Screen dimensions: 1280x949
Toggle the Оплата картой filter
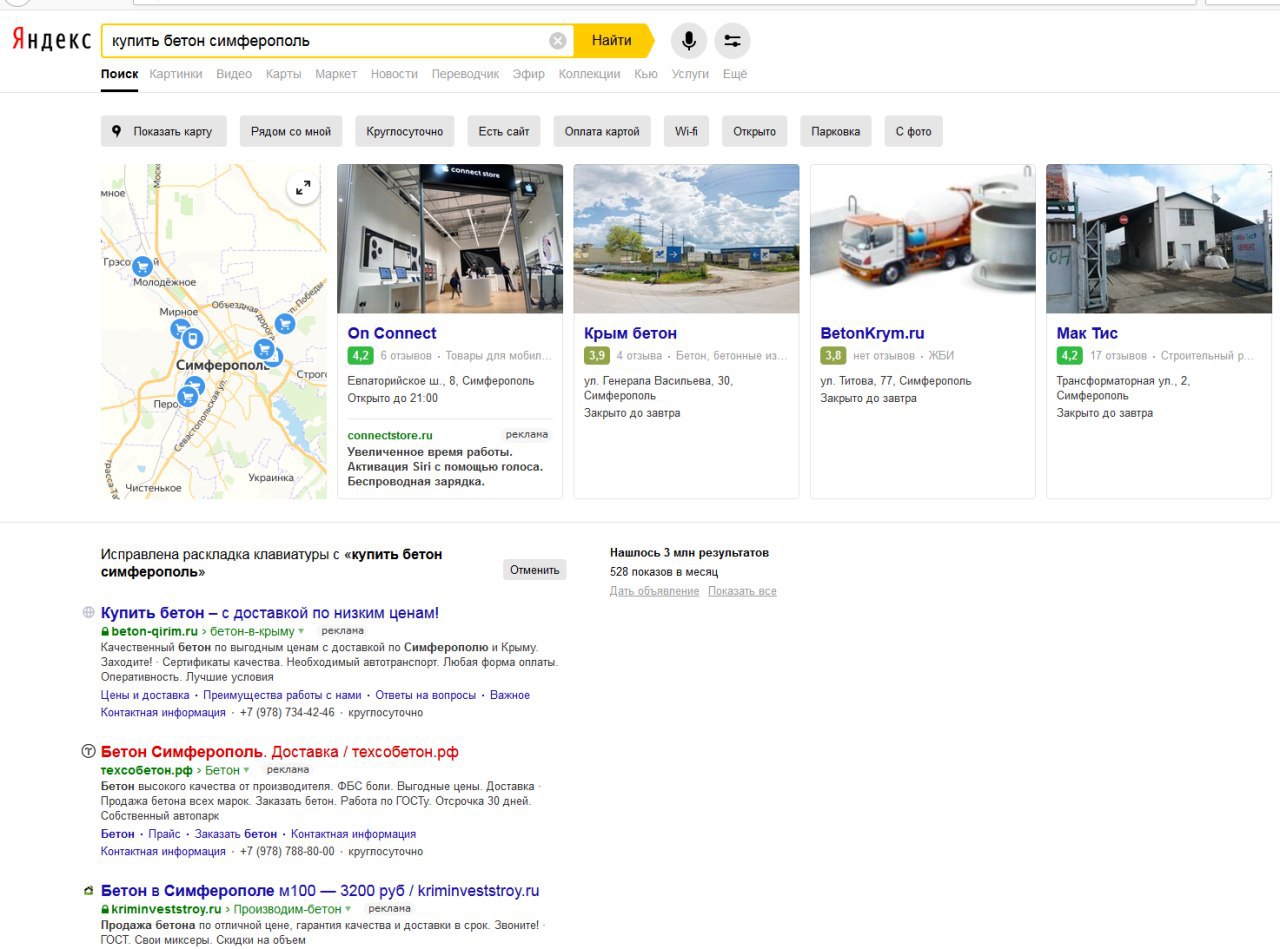pyautogui.click(x=602, y=131)
